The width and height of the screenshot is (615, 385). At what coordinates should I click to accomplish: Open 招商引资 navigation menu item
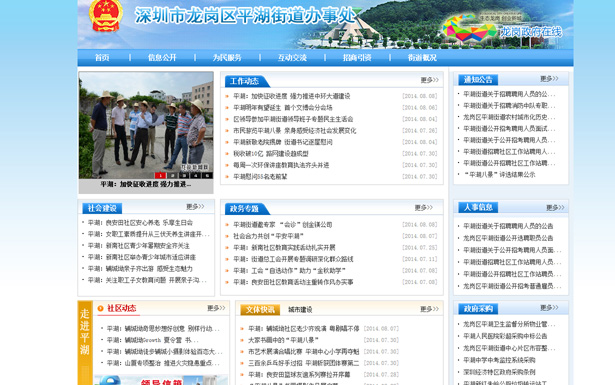[x=357, y=58]
